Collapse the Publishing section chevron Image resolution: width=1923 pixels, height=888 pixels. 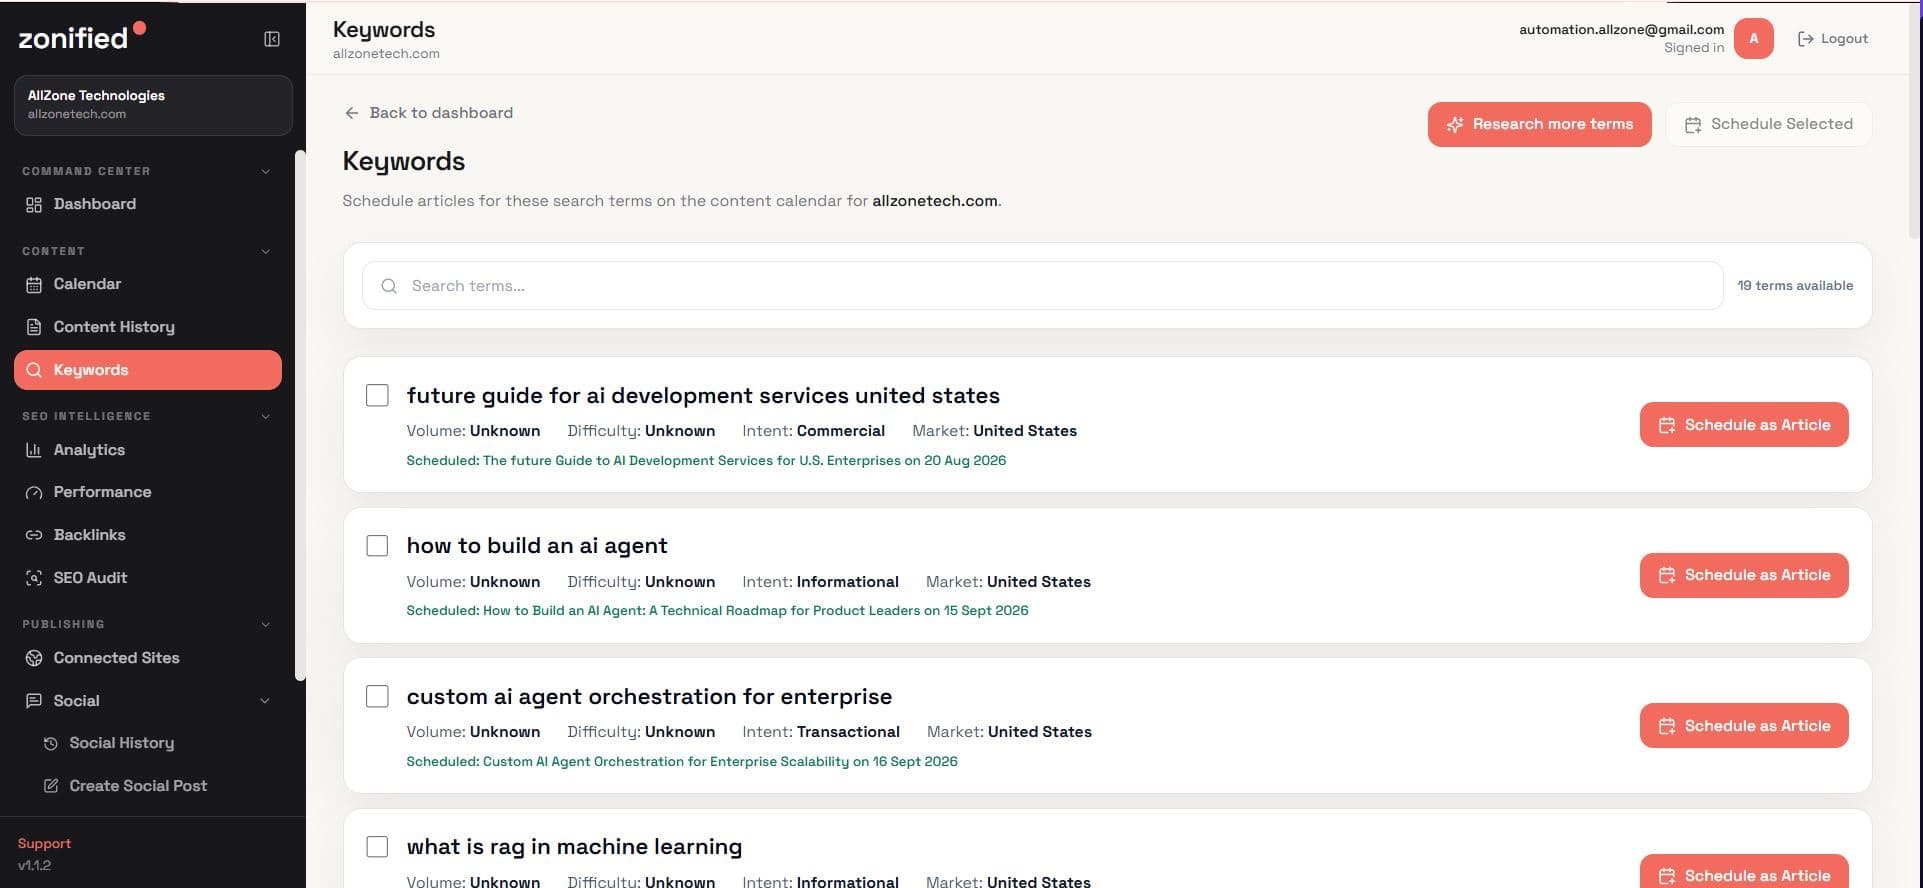[265, 625]
